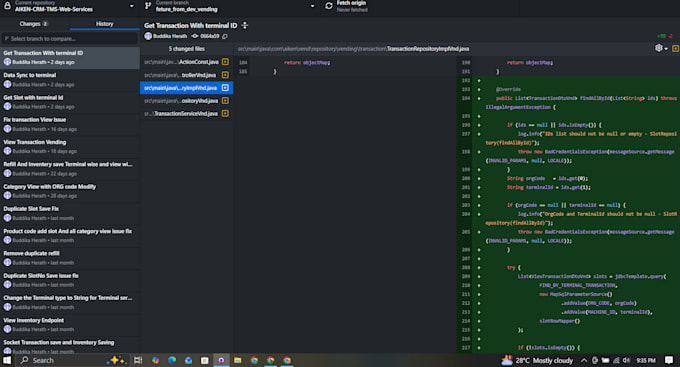Open dropdown arrow next to diff gear
The height and width of the screenshot is (367, 680).
click(x=666, y=49)
